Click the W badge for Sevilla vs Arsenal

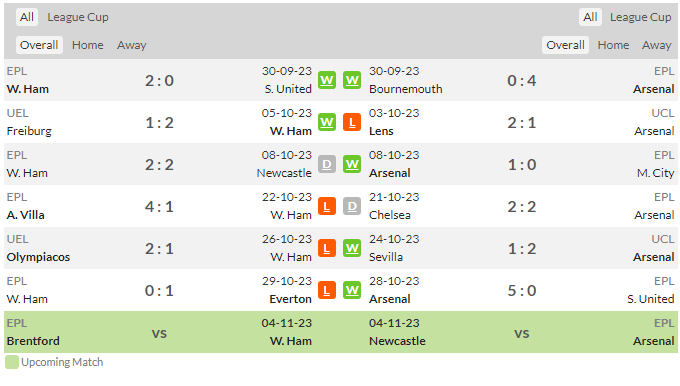click(352, 249)
